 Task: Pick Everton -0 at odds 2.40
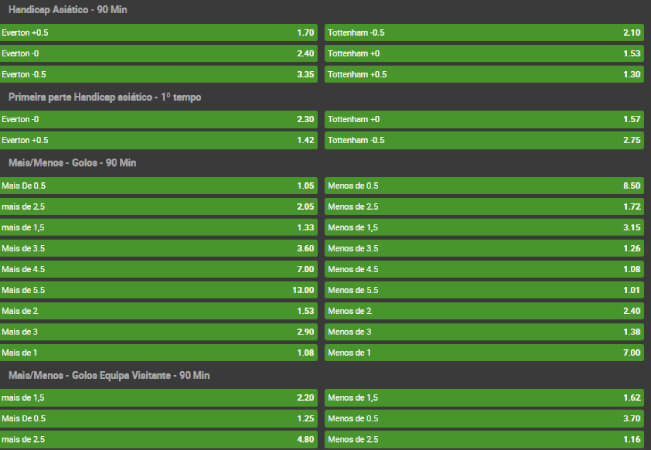coord(159,54)
